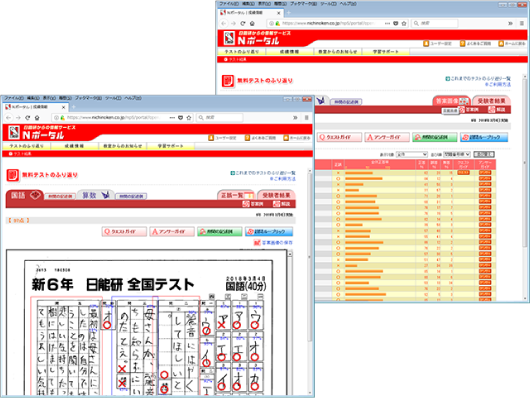Select 国語 subject tab in front window
Image resolution: width=530 pixels, height=398 pixels.
(25, 195)
